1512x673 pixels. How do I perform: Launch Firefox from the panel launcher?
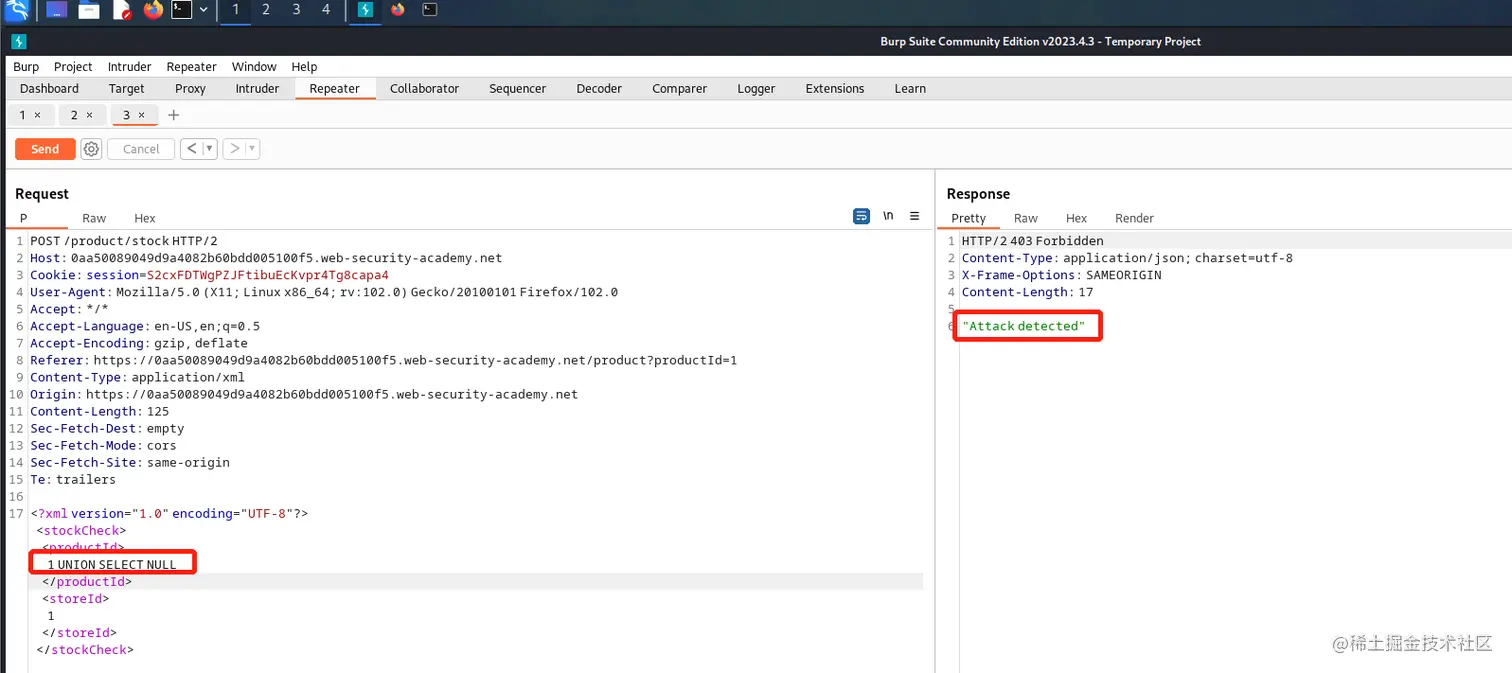pos(152,10)
